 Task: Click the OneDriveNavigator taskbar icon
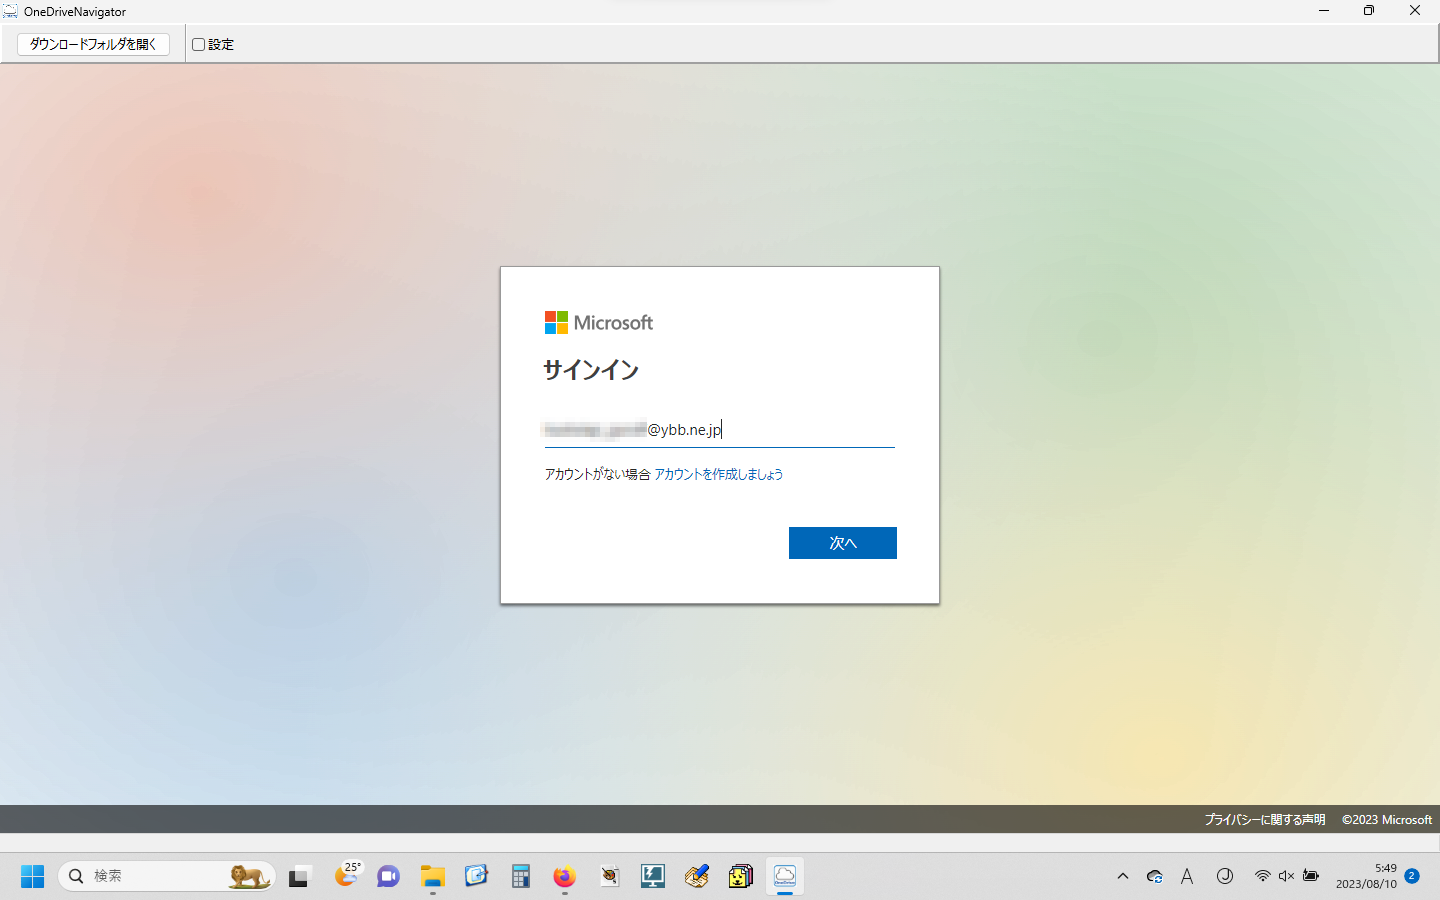[785, 877]
